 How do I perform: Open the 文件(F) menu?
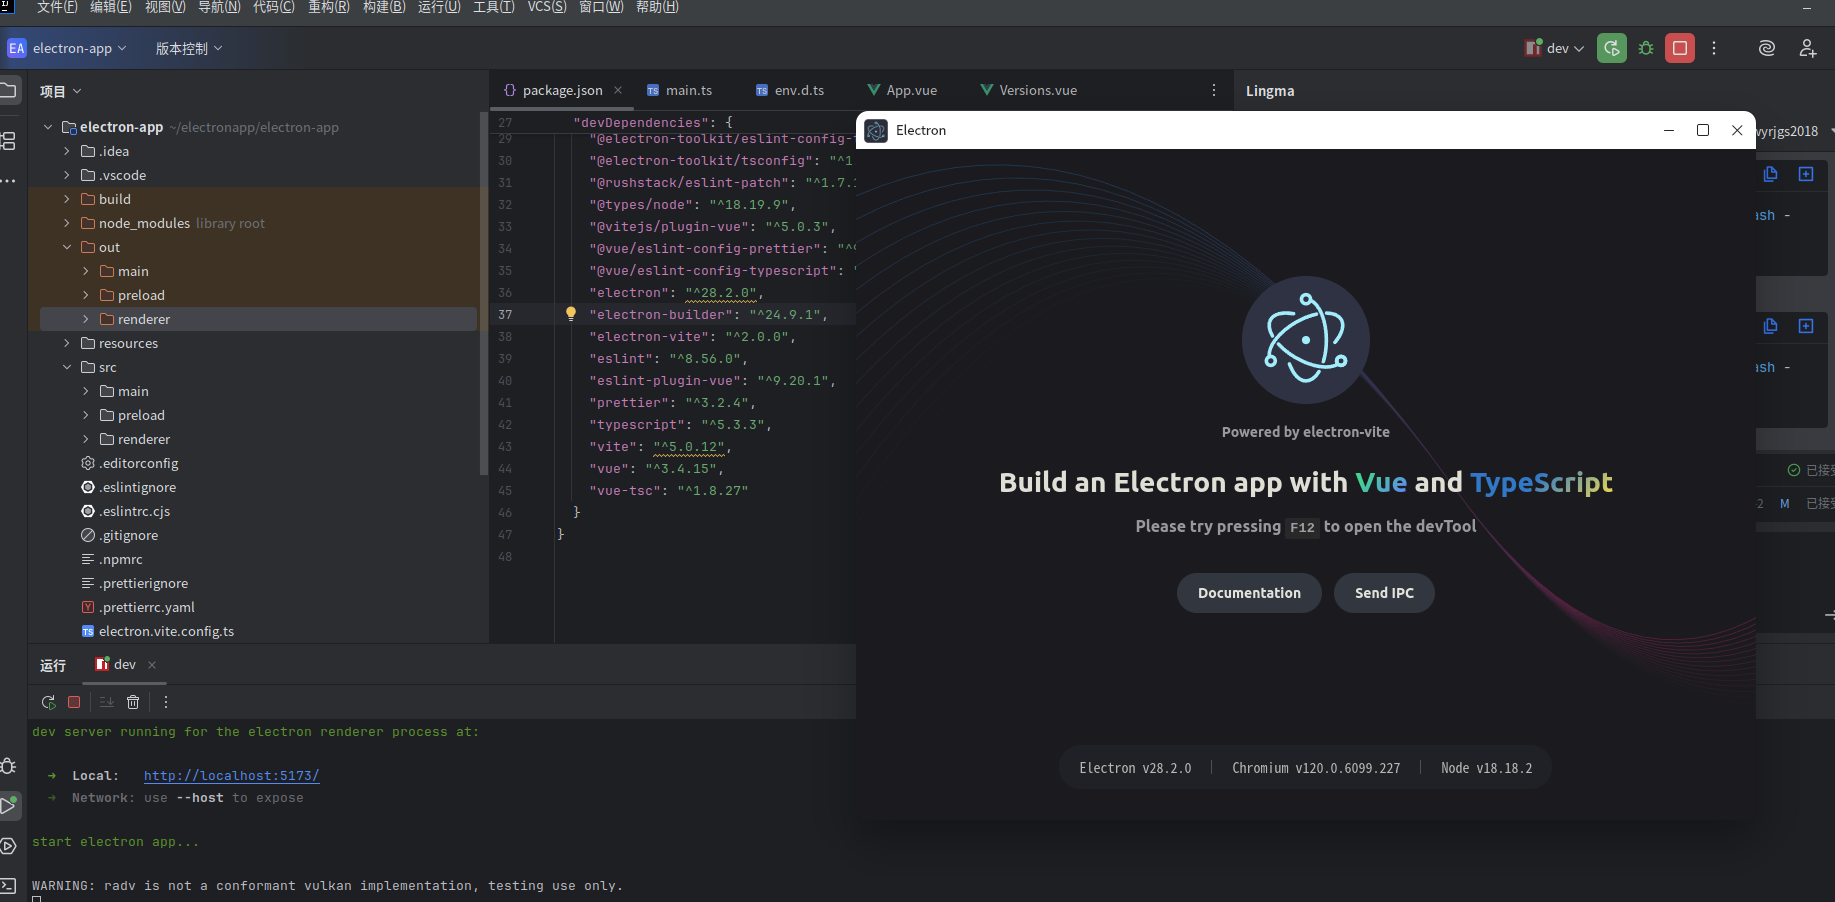tap(57, 7)
